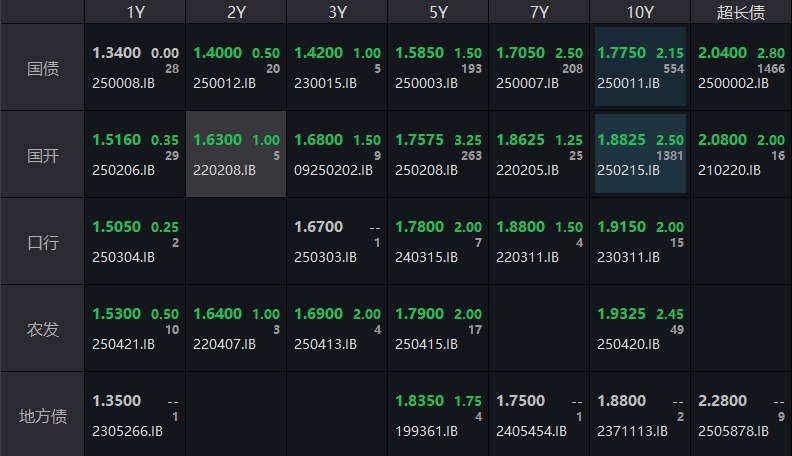Image resolution: width=792 pixels, height=456 pixels.
Task: Select the 国债 row header
Action: click(x=42, y=68)
